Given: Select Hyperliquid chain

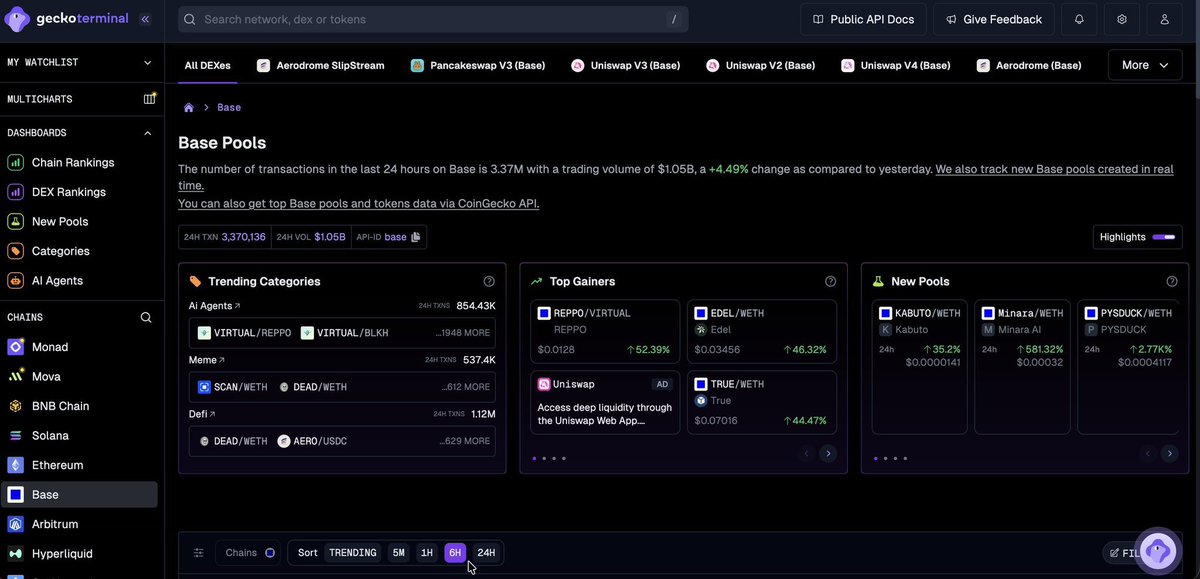Looking at the screenshot, I should tap(81, 553).
